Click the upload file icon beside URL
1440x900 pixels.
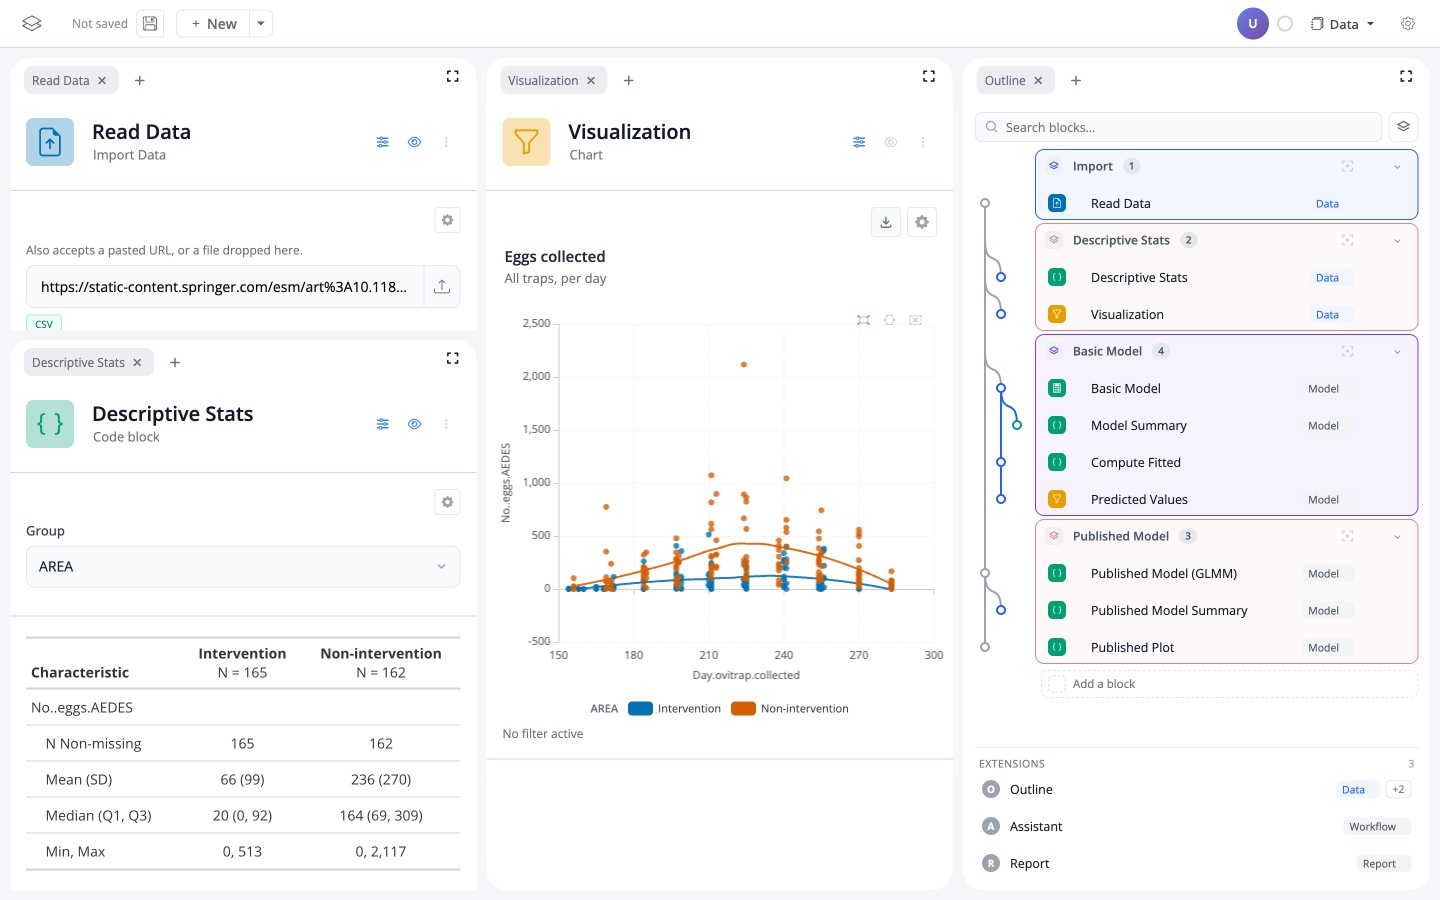[x=442, y=287]
